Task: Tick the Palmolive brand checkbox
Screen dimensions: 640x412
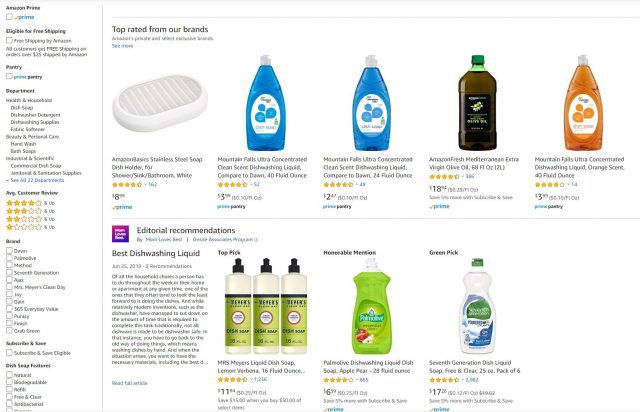Action: pos(9,258)
